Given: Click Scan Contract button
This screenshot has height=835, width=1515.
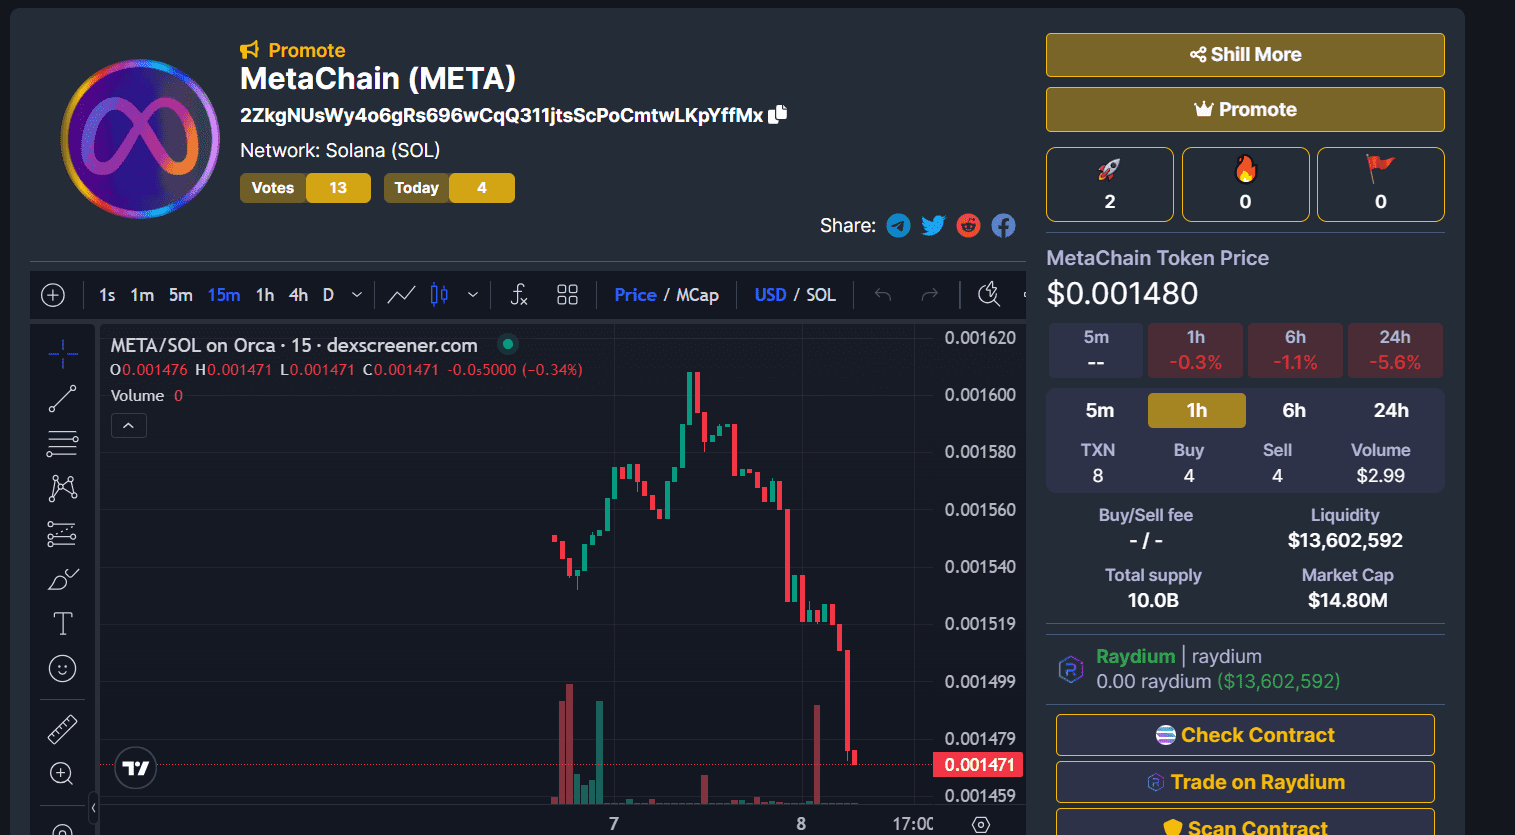Looking at the screenshot, I should click(x=1245, y=823).
